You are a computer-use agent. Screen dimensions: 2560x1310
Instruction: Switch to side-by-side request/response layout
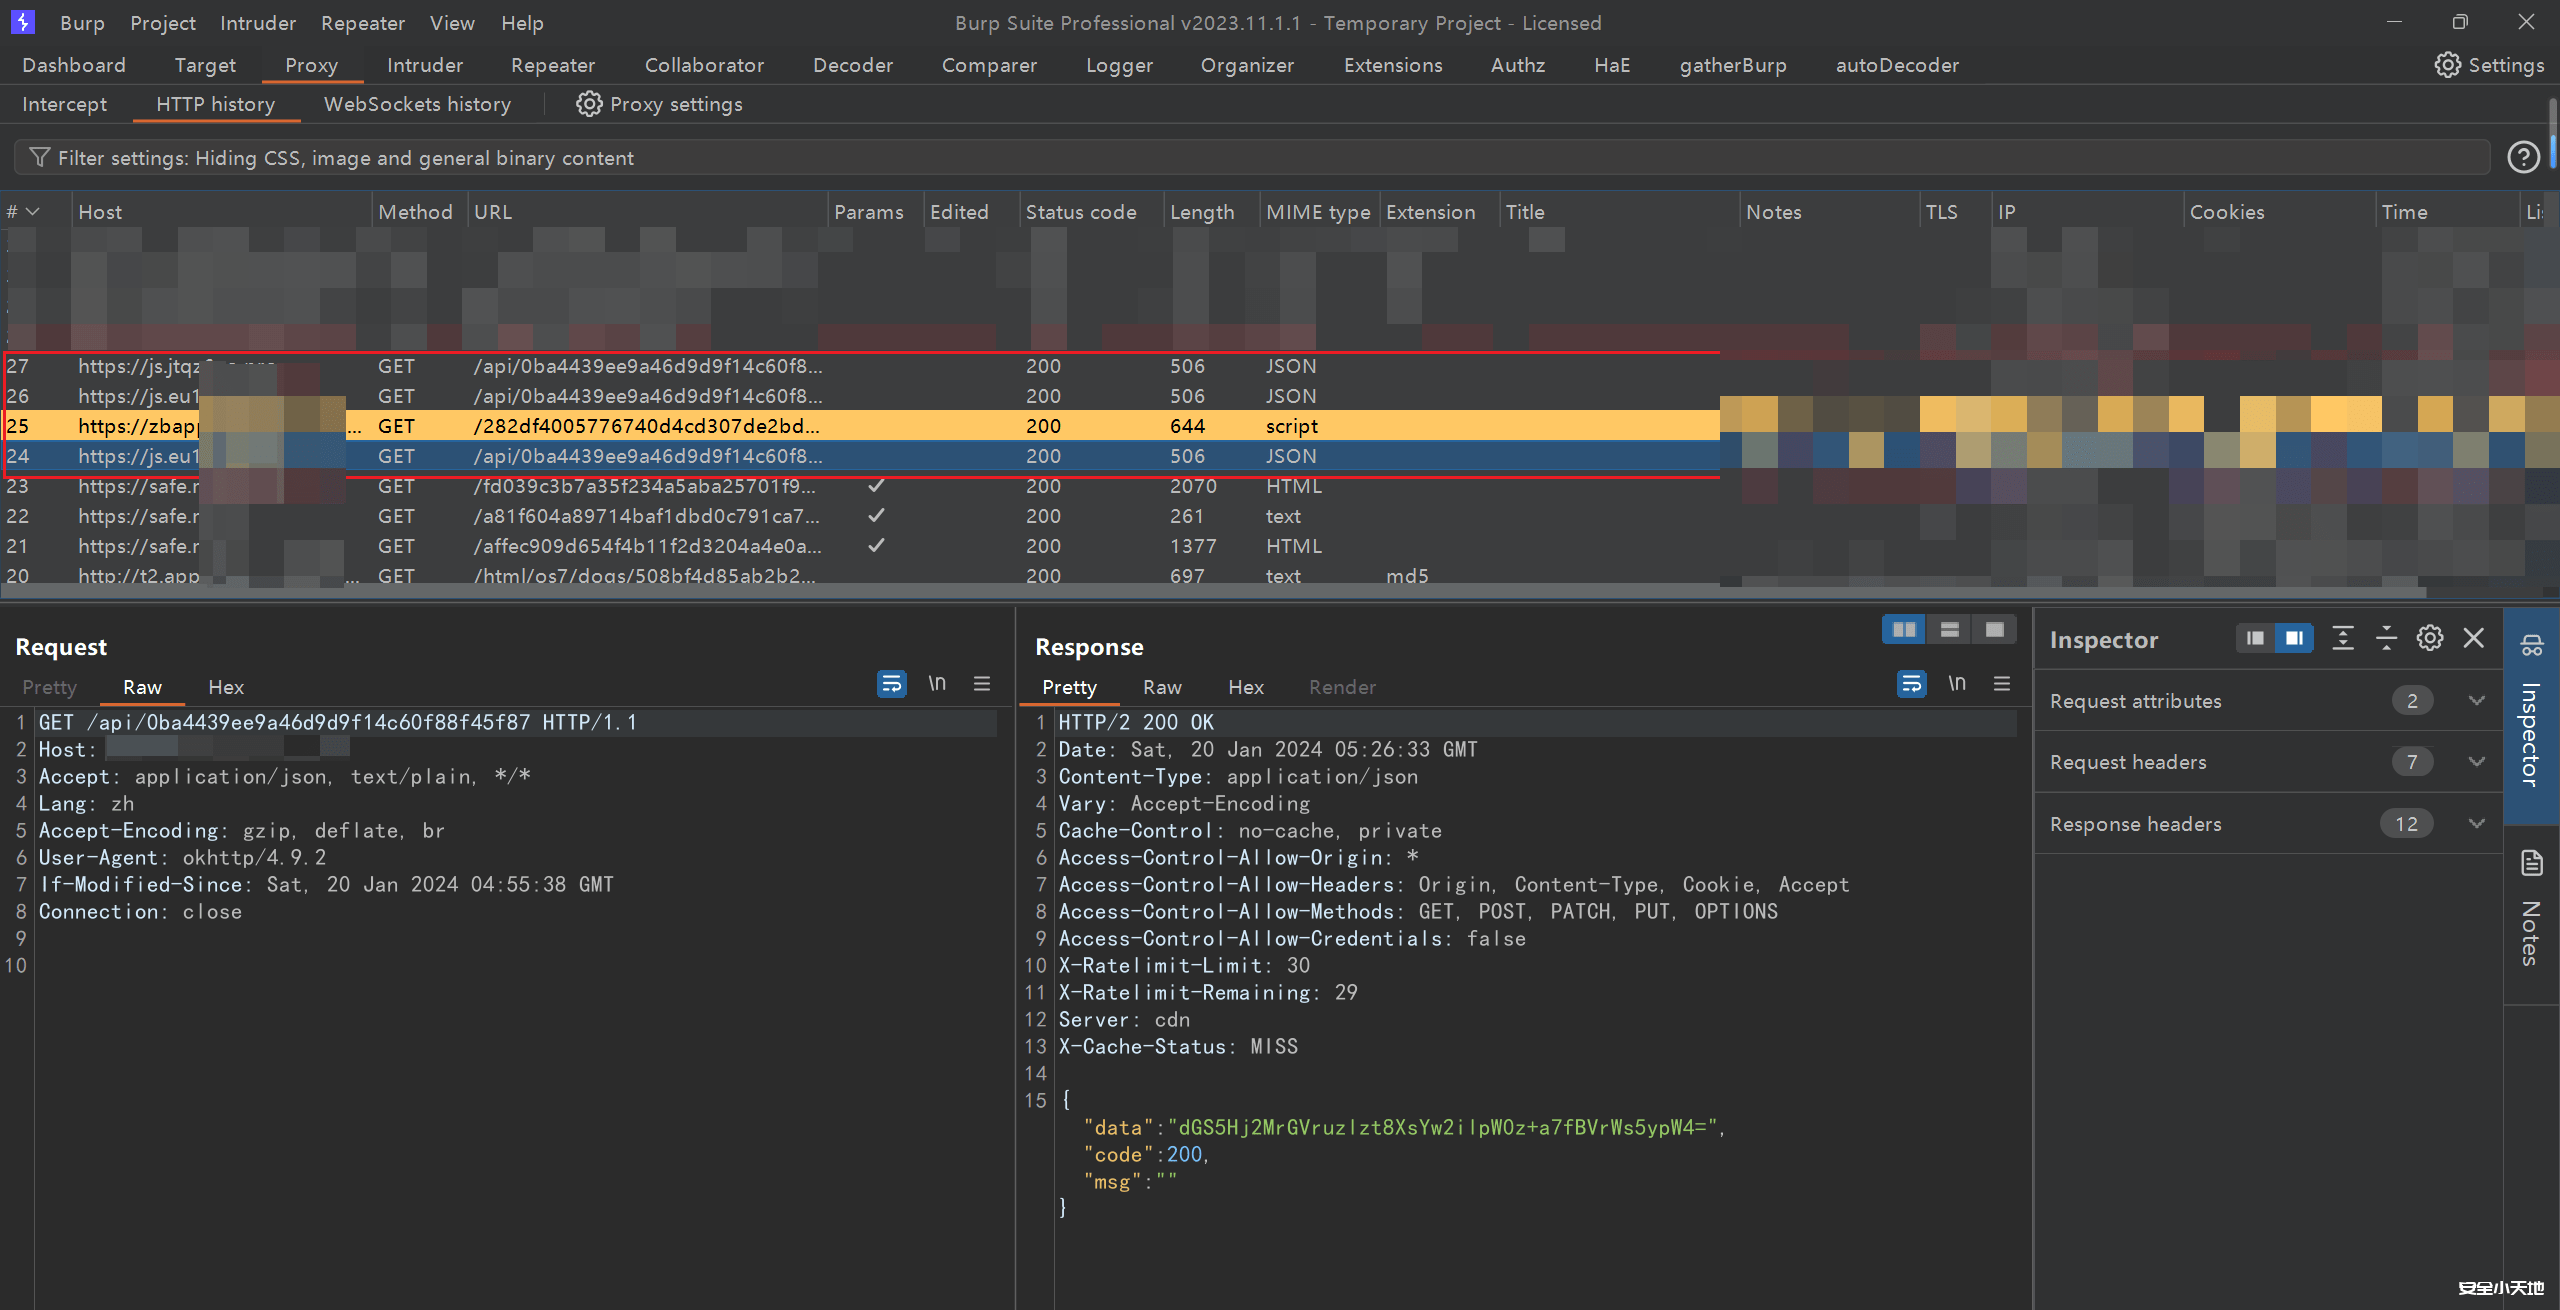click(x=1904, y=630)
